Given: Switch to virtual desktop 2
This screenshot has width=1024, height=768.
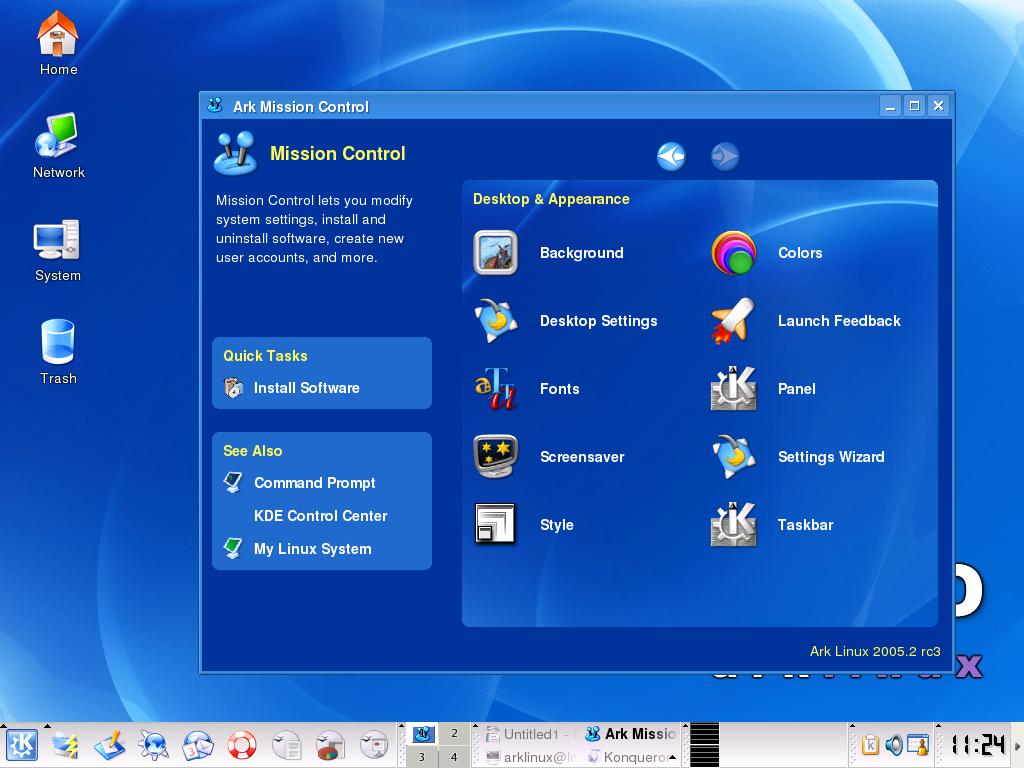Looking at the screenshot, I should tap(455, 733).
